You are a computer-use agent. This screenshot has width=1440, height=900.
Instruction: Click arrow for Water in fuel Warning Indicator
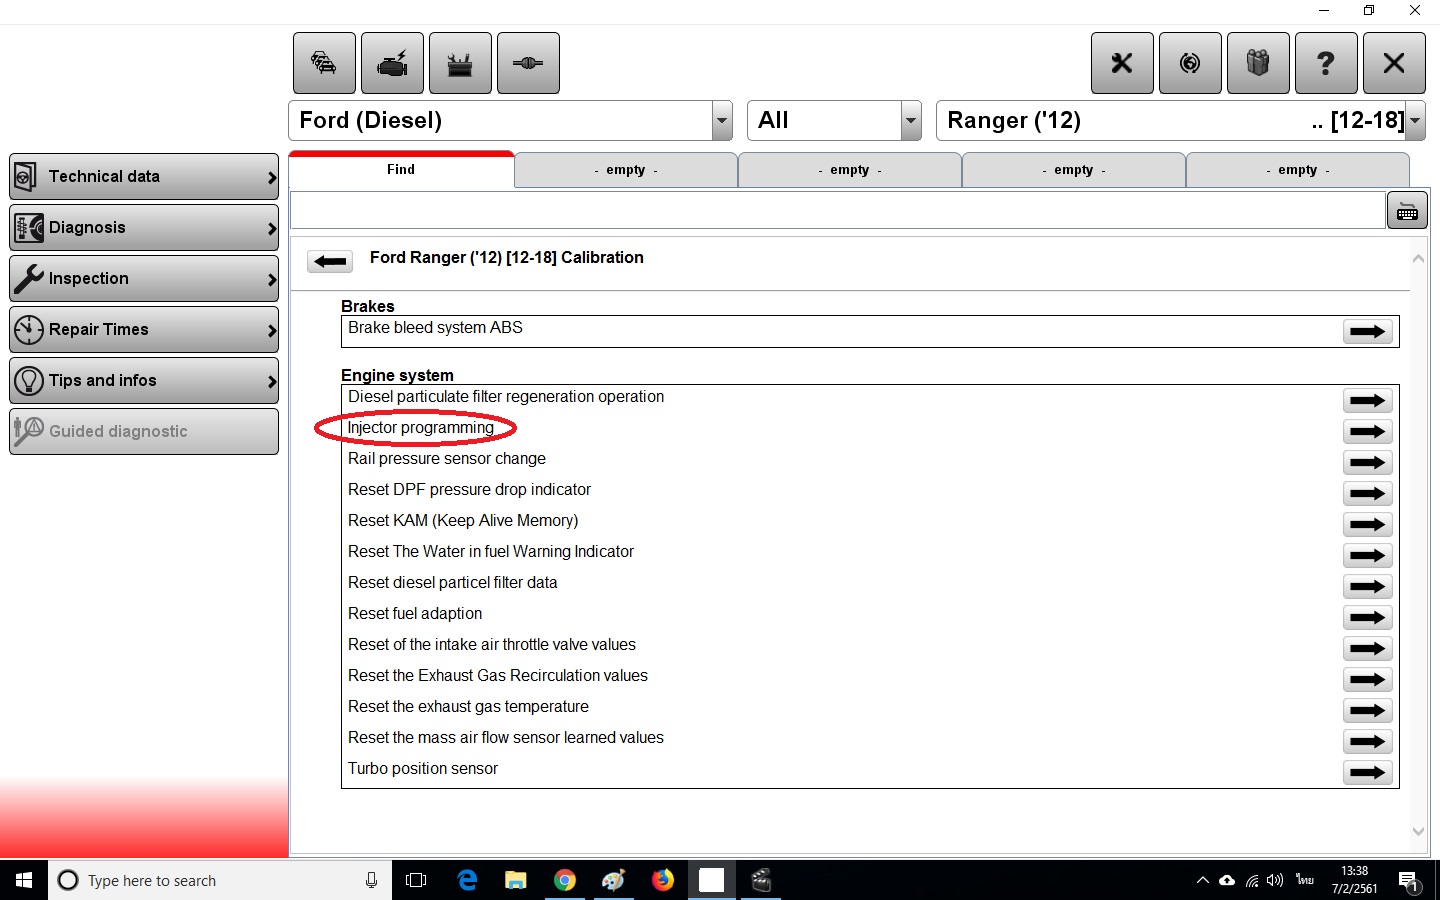pos(1368,556)
